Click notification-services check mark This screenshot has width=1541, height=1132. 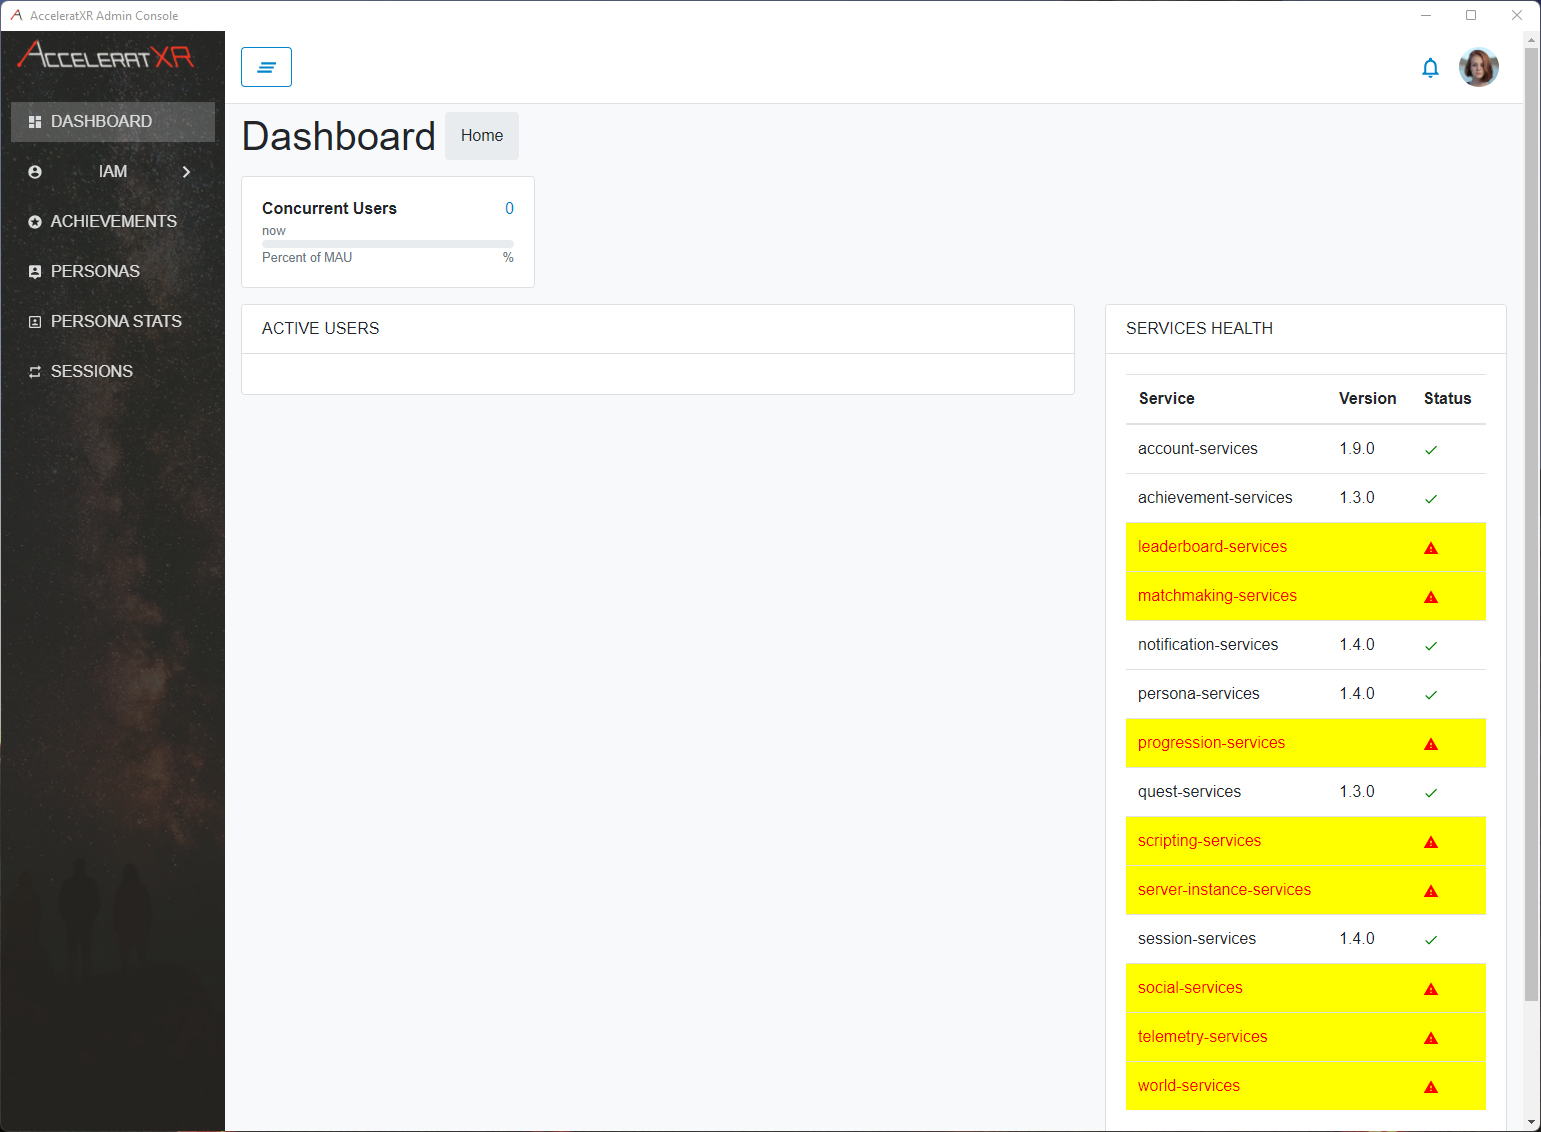(x=1431, y=646)
